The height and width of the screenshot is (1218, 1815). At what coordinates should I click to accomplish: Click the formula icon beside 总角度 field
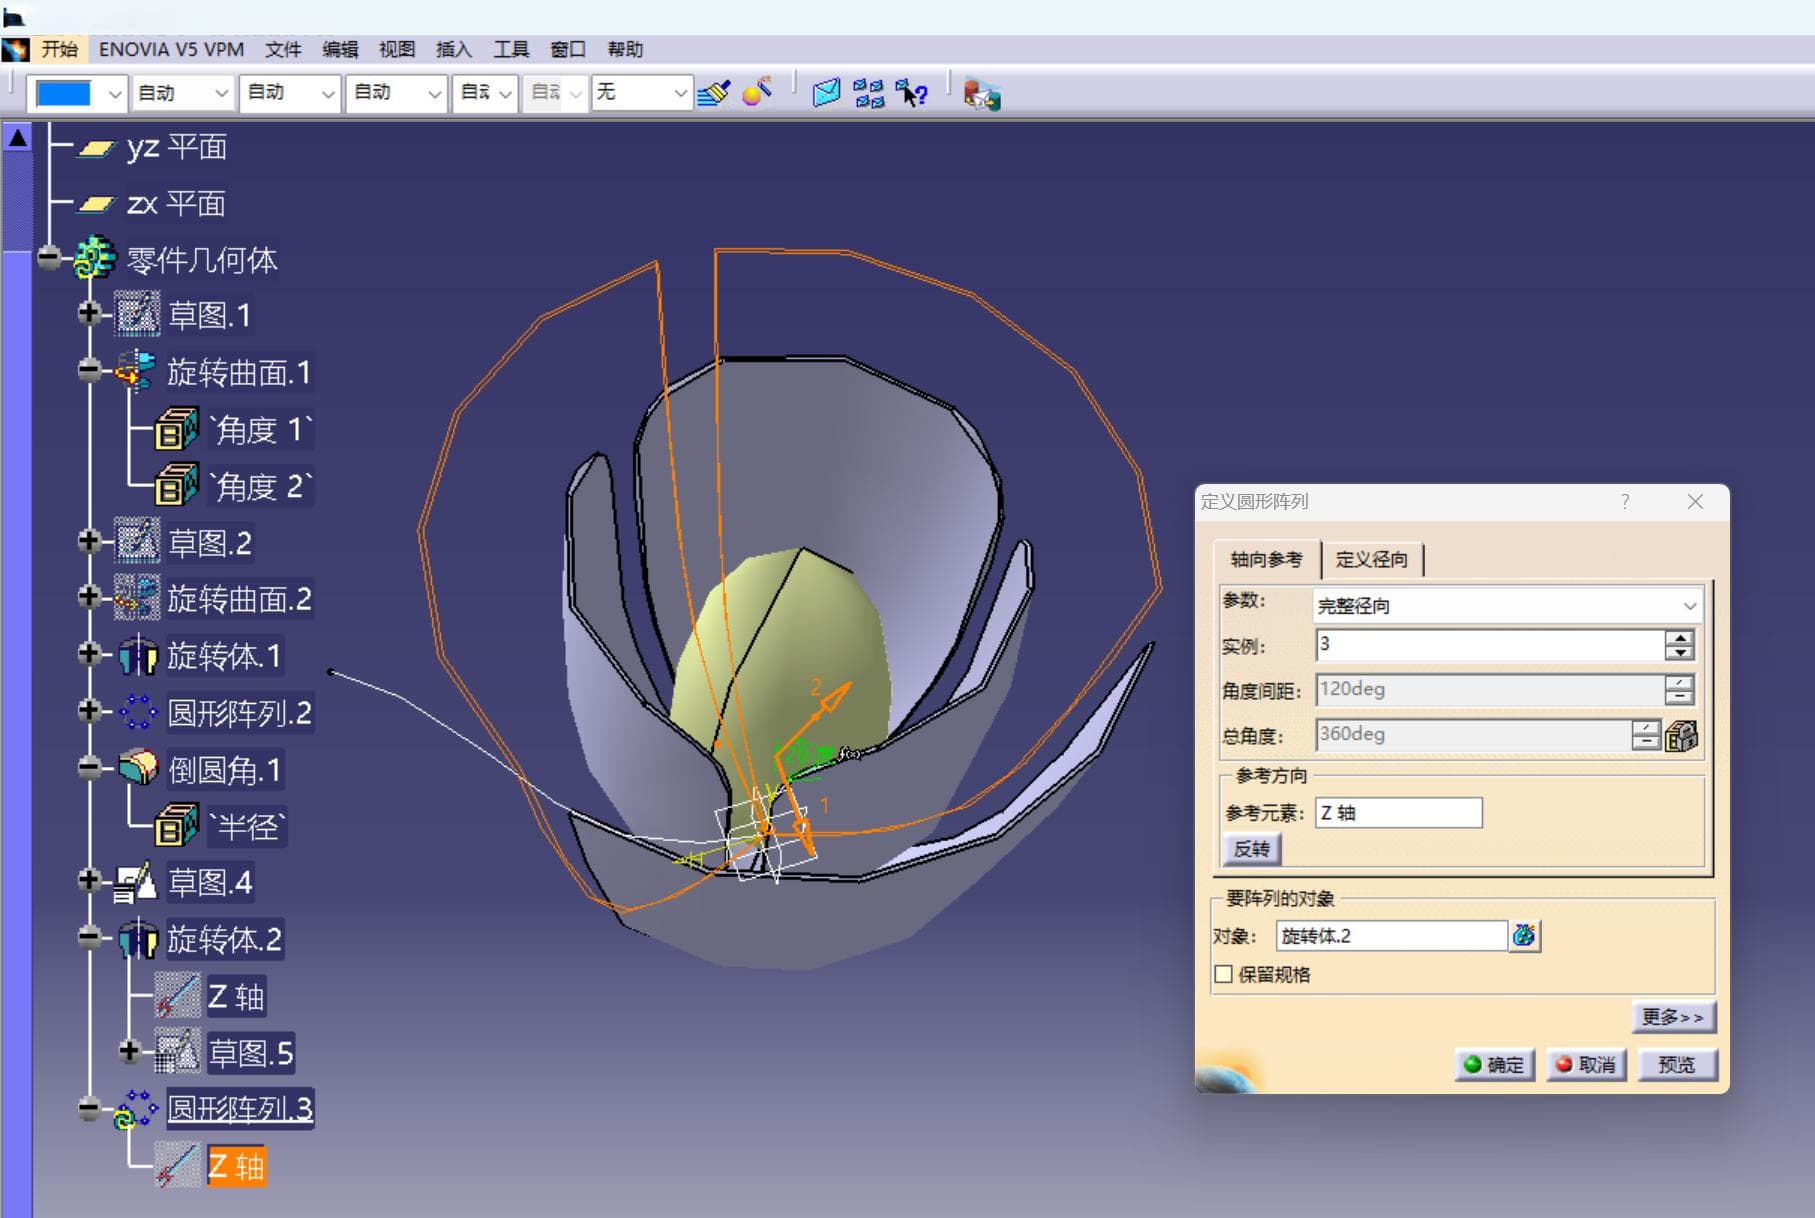[1682, 736]
